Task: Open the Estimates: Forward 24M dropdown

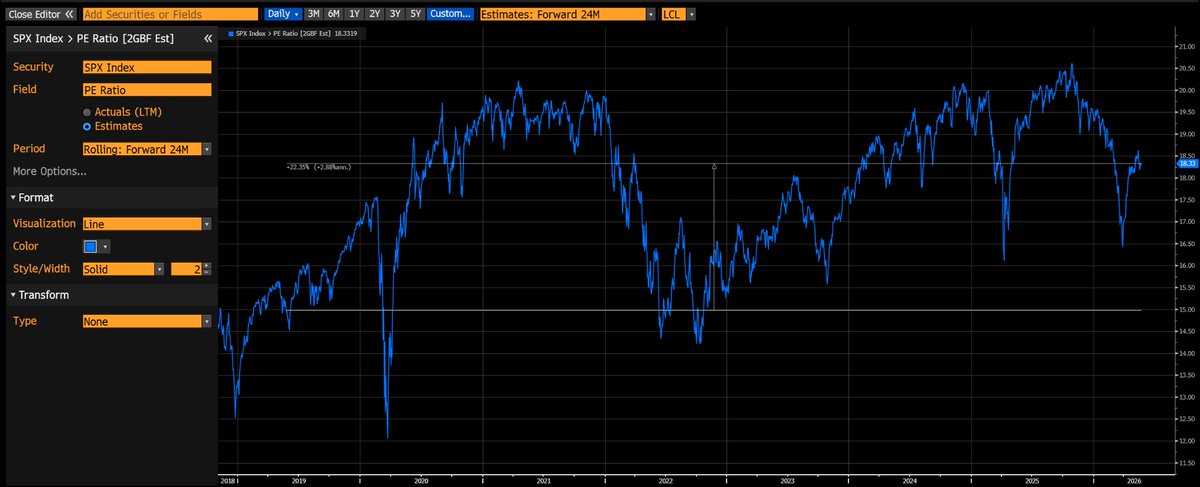Action: pyautogui.click(x=568, y=15)
